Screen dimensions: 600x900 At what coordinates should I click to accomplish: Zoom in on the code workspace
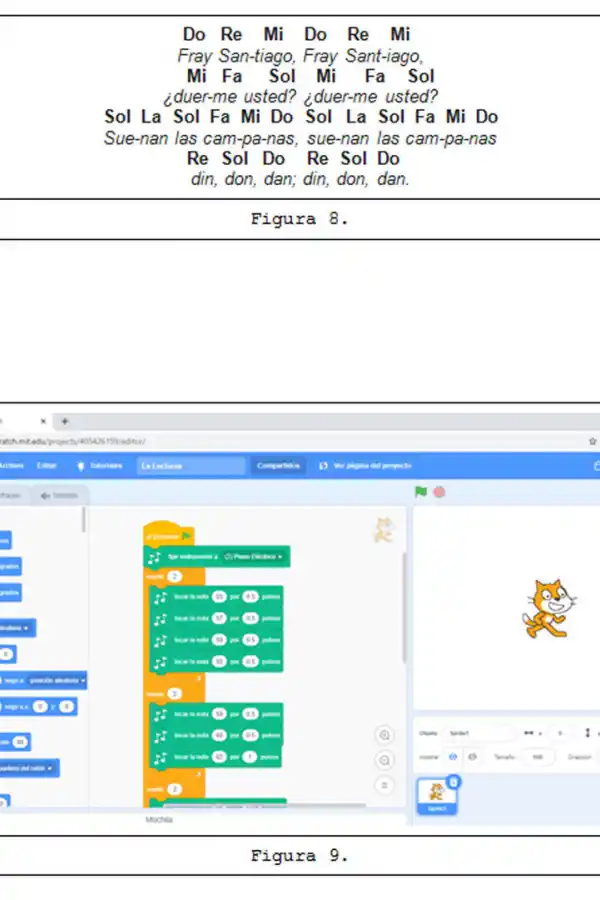[384, 735]
